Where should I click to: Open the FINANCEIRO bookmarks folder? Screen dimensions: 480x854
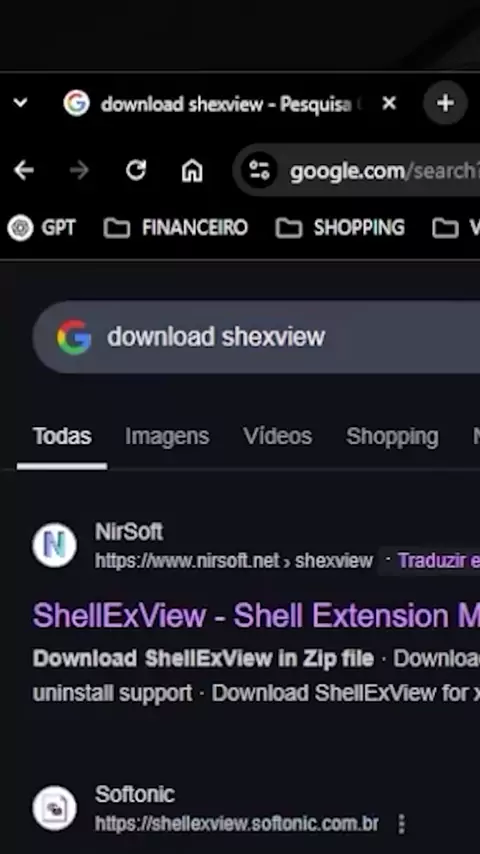pos(175,228)
